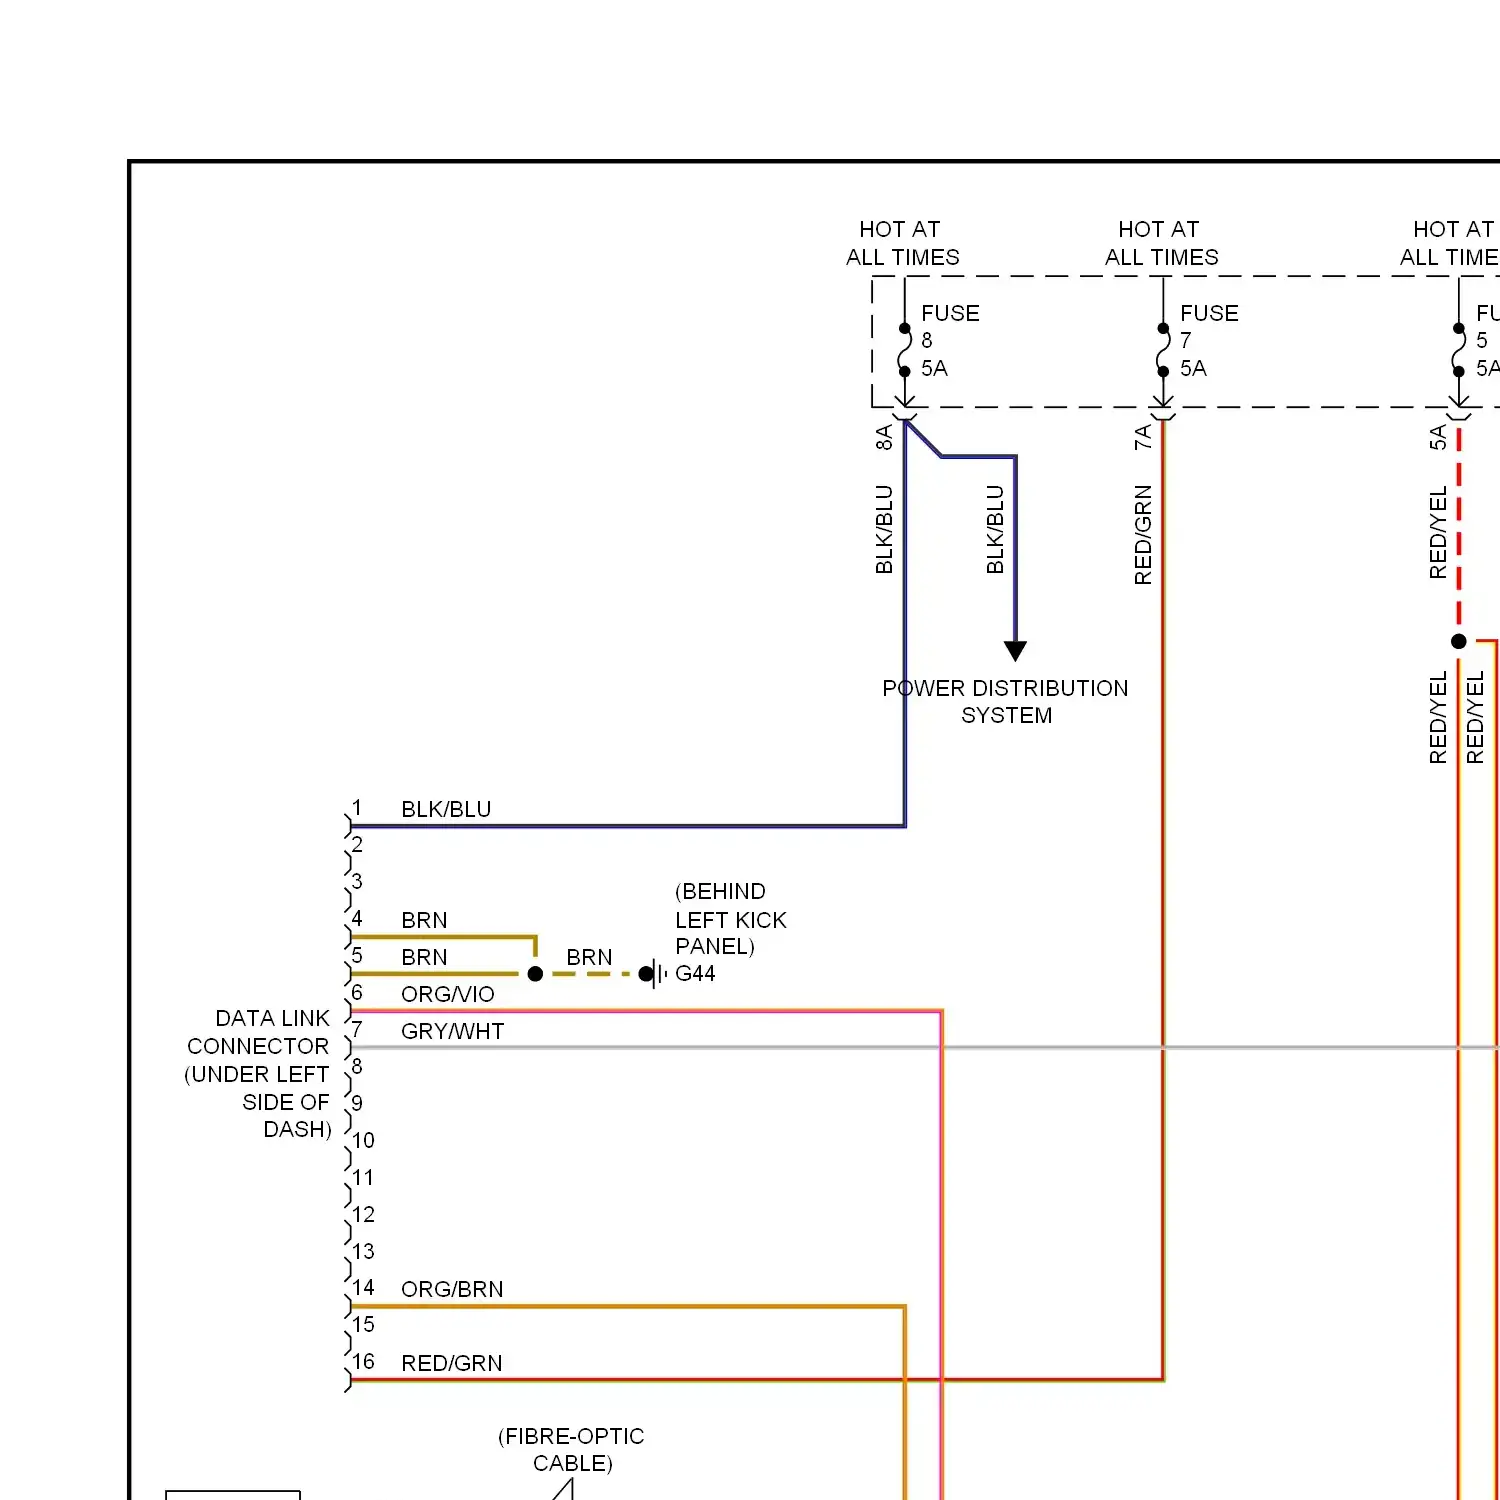Viewport: 1500px width, 1500px height.
Task: Click connector pin number 8
Action: click(x=357, y=1066)
